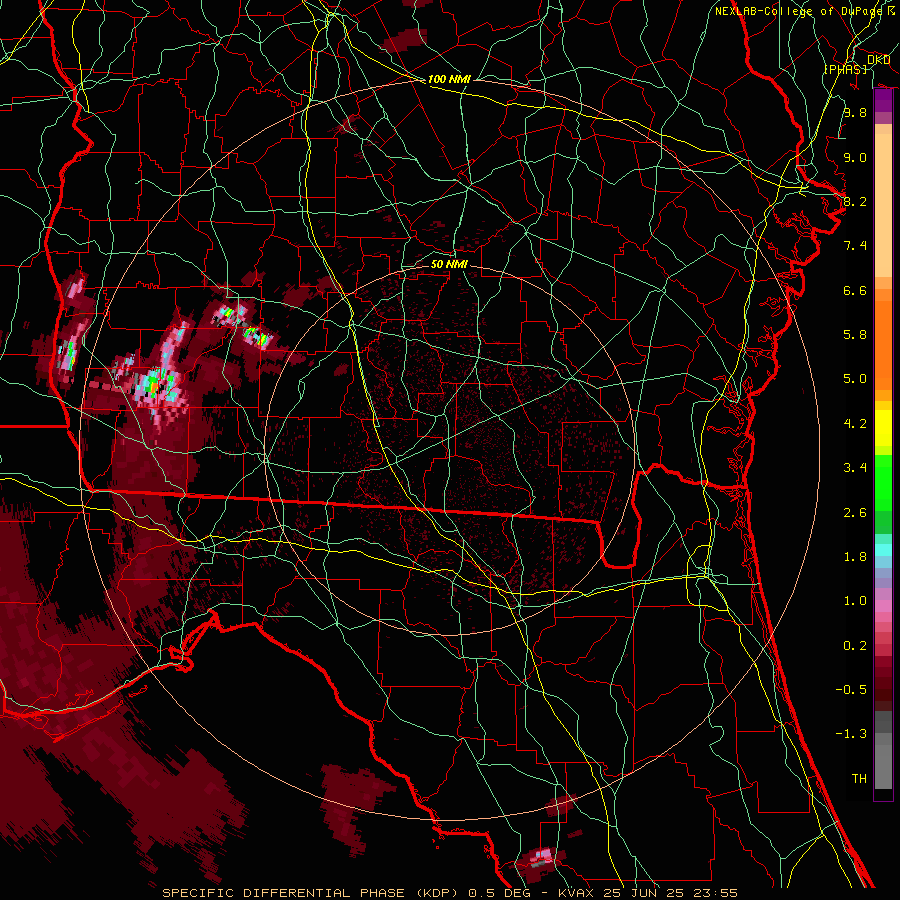Pick the orange segment of the color bar
Viewport: 900px width, 900px height.
(x=883, y=344)
